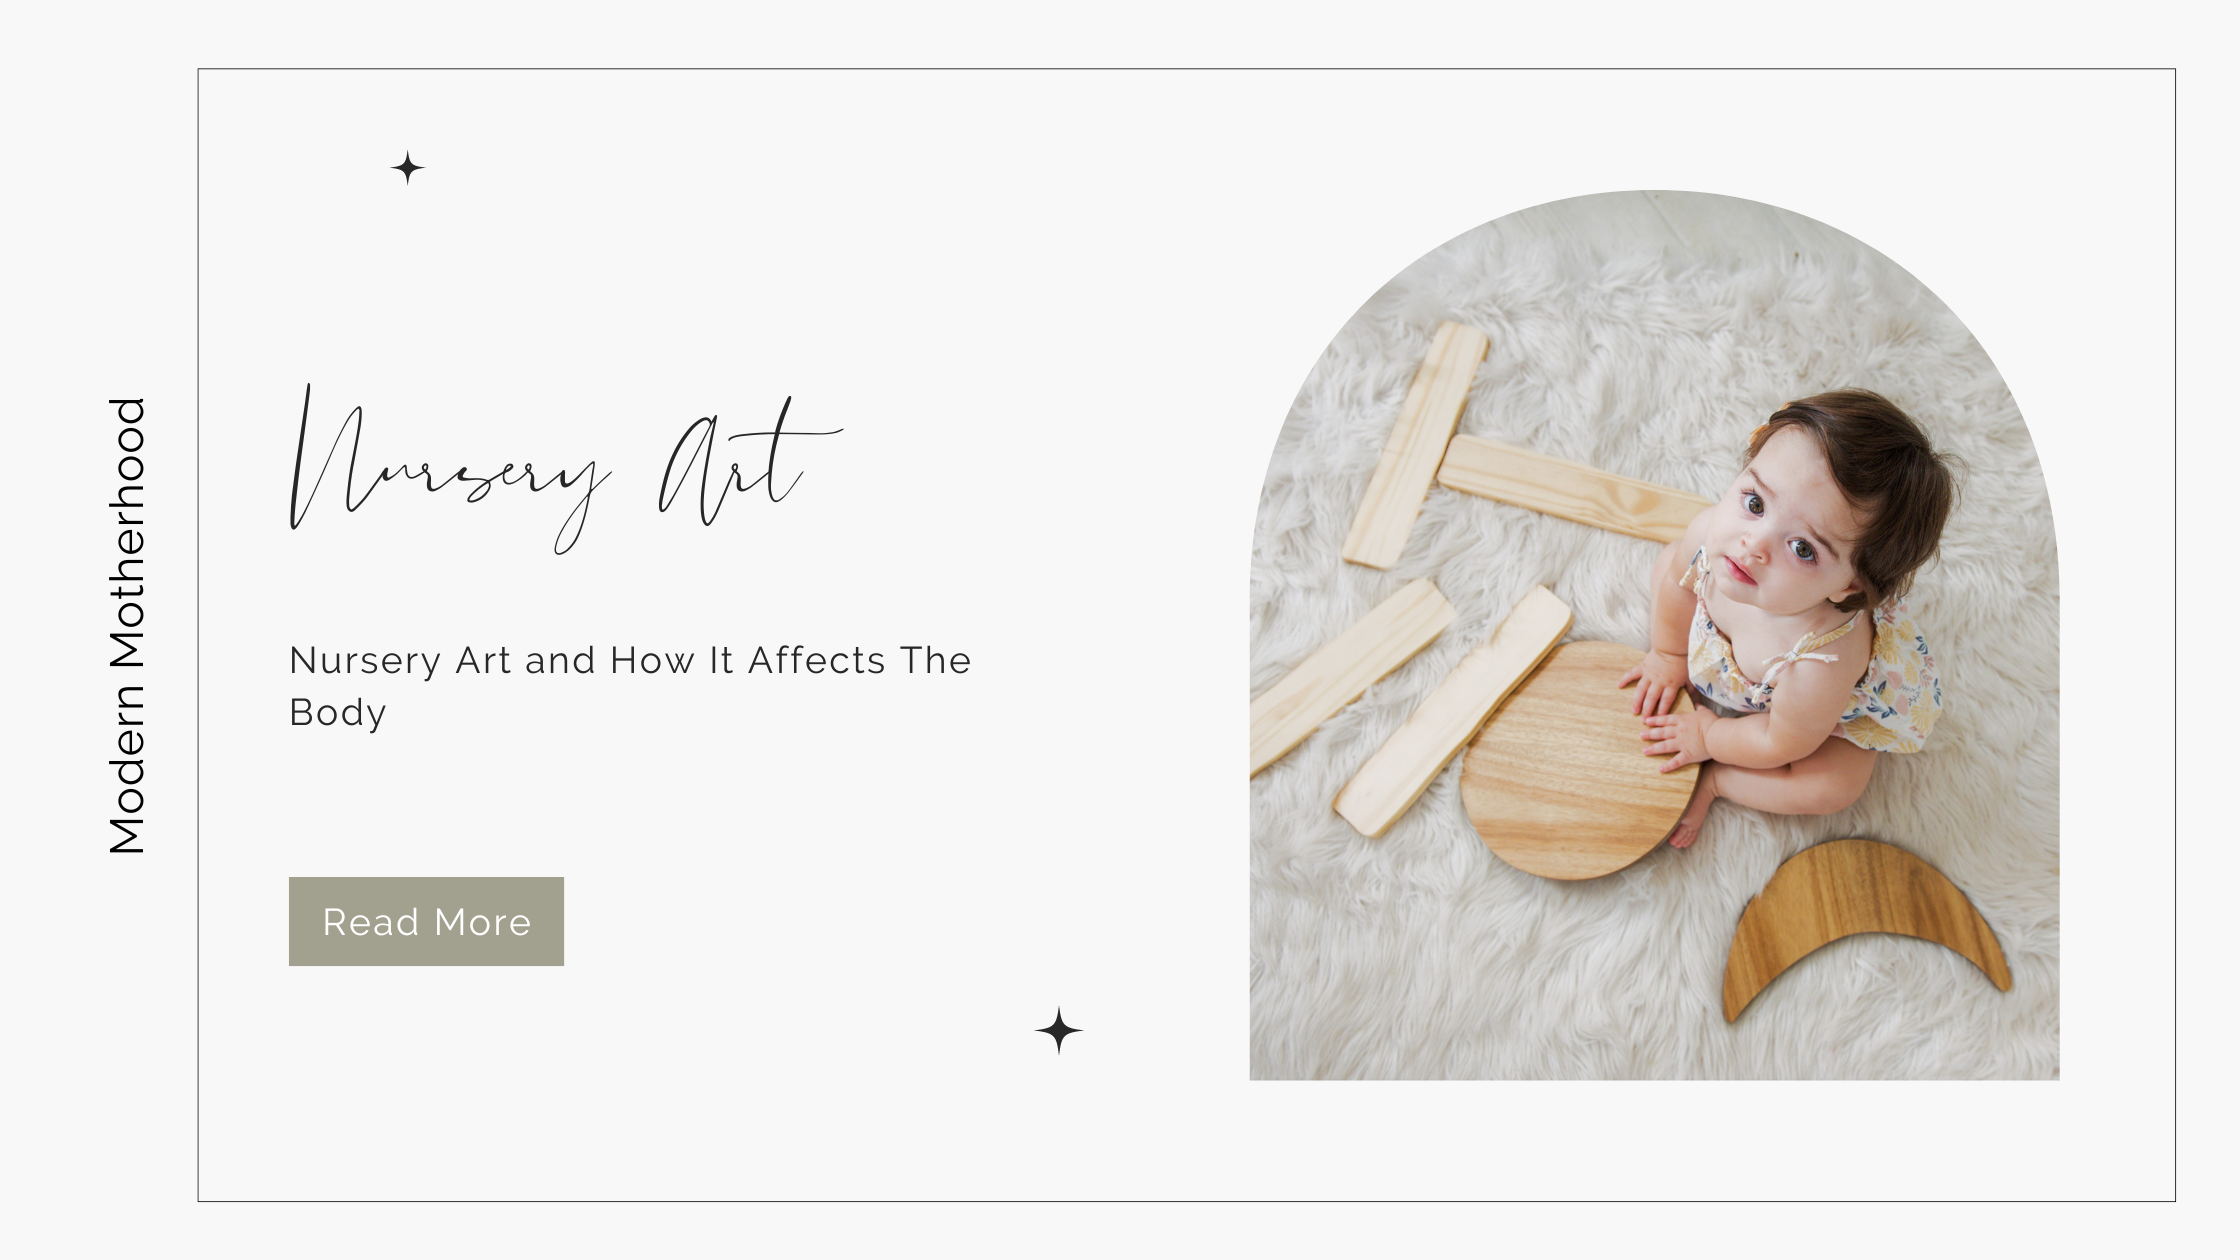
Task: Click the baby's hands on the wooden disc
Action: 1665,710
